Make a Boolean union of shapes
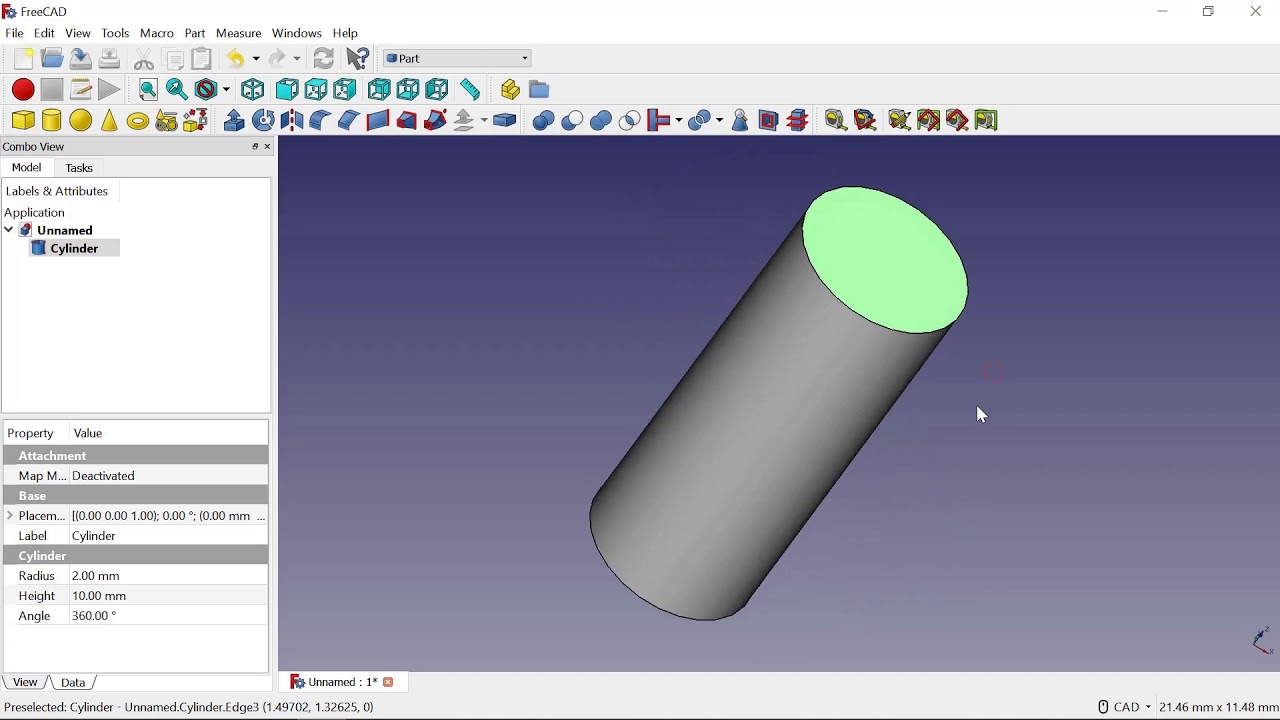Viewport: 1280px width, 720px height. coord(602,121)
